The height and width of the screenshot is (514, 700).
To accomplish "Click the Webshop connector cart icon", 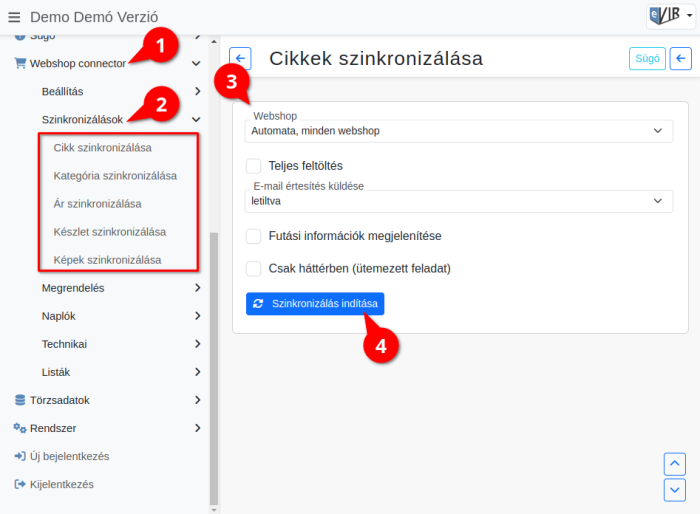I will pyautogui.click(x=20, y=63).
